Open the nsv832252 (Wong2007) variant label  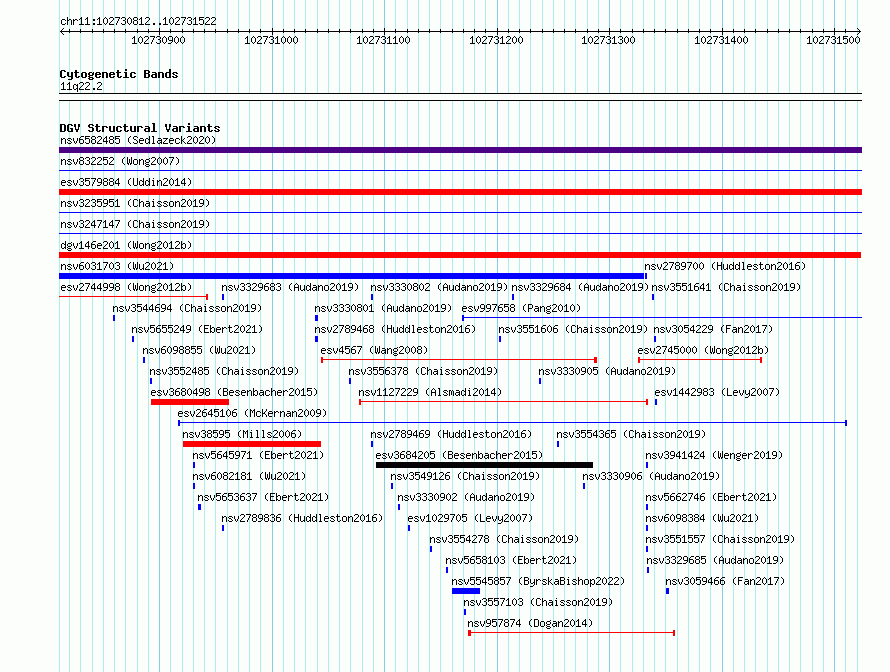click(x=120, y=161)
